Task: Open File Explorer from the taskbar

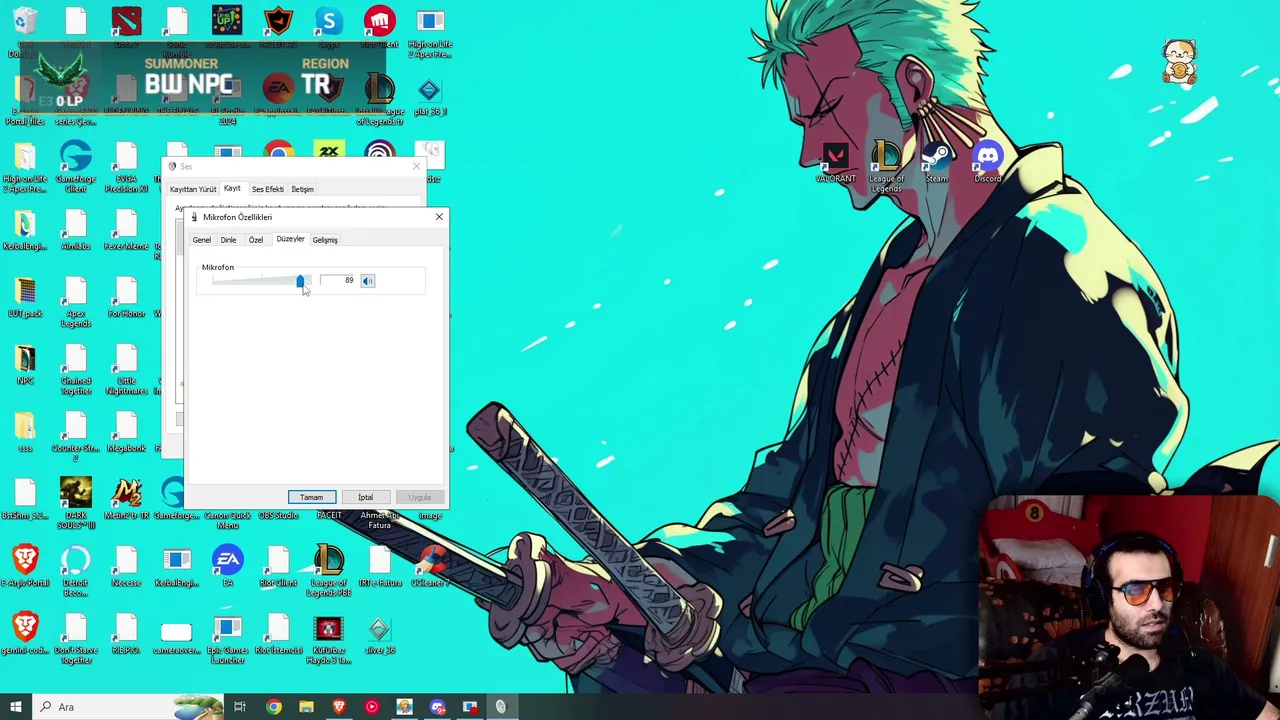Action: (306, 707)
